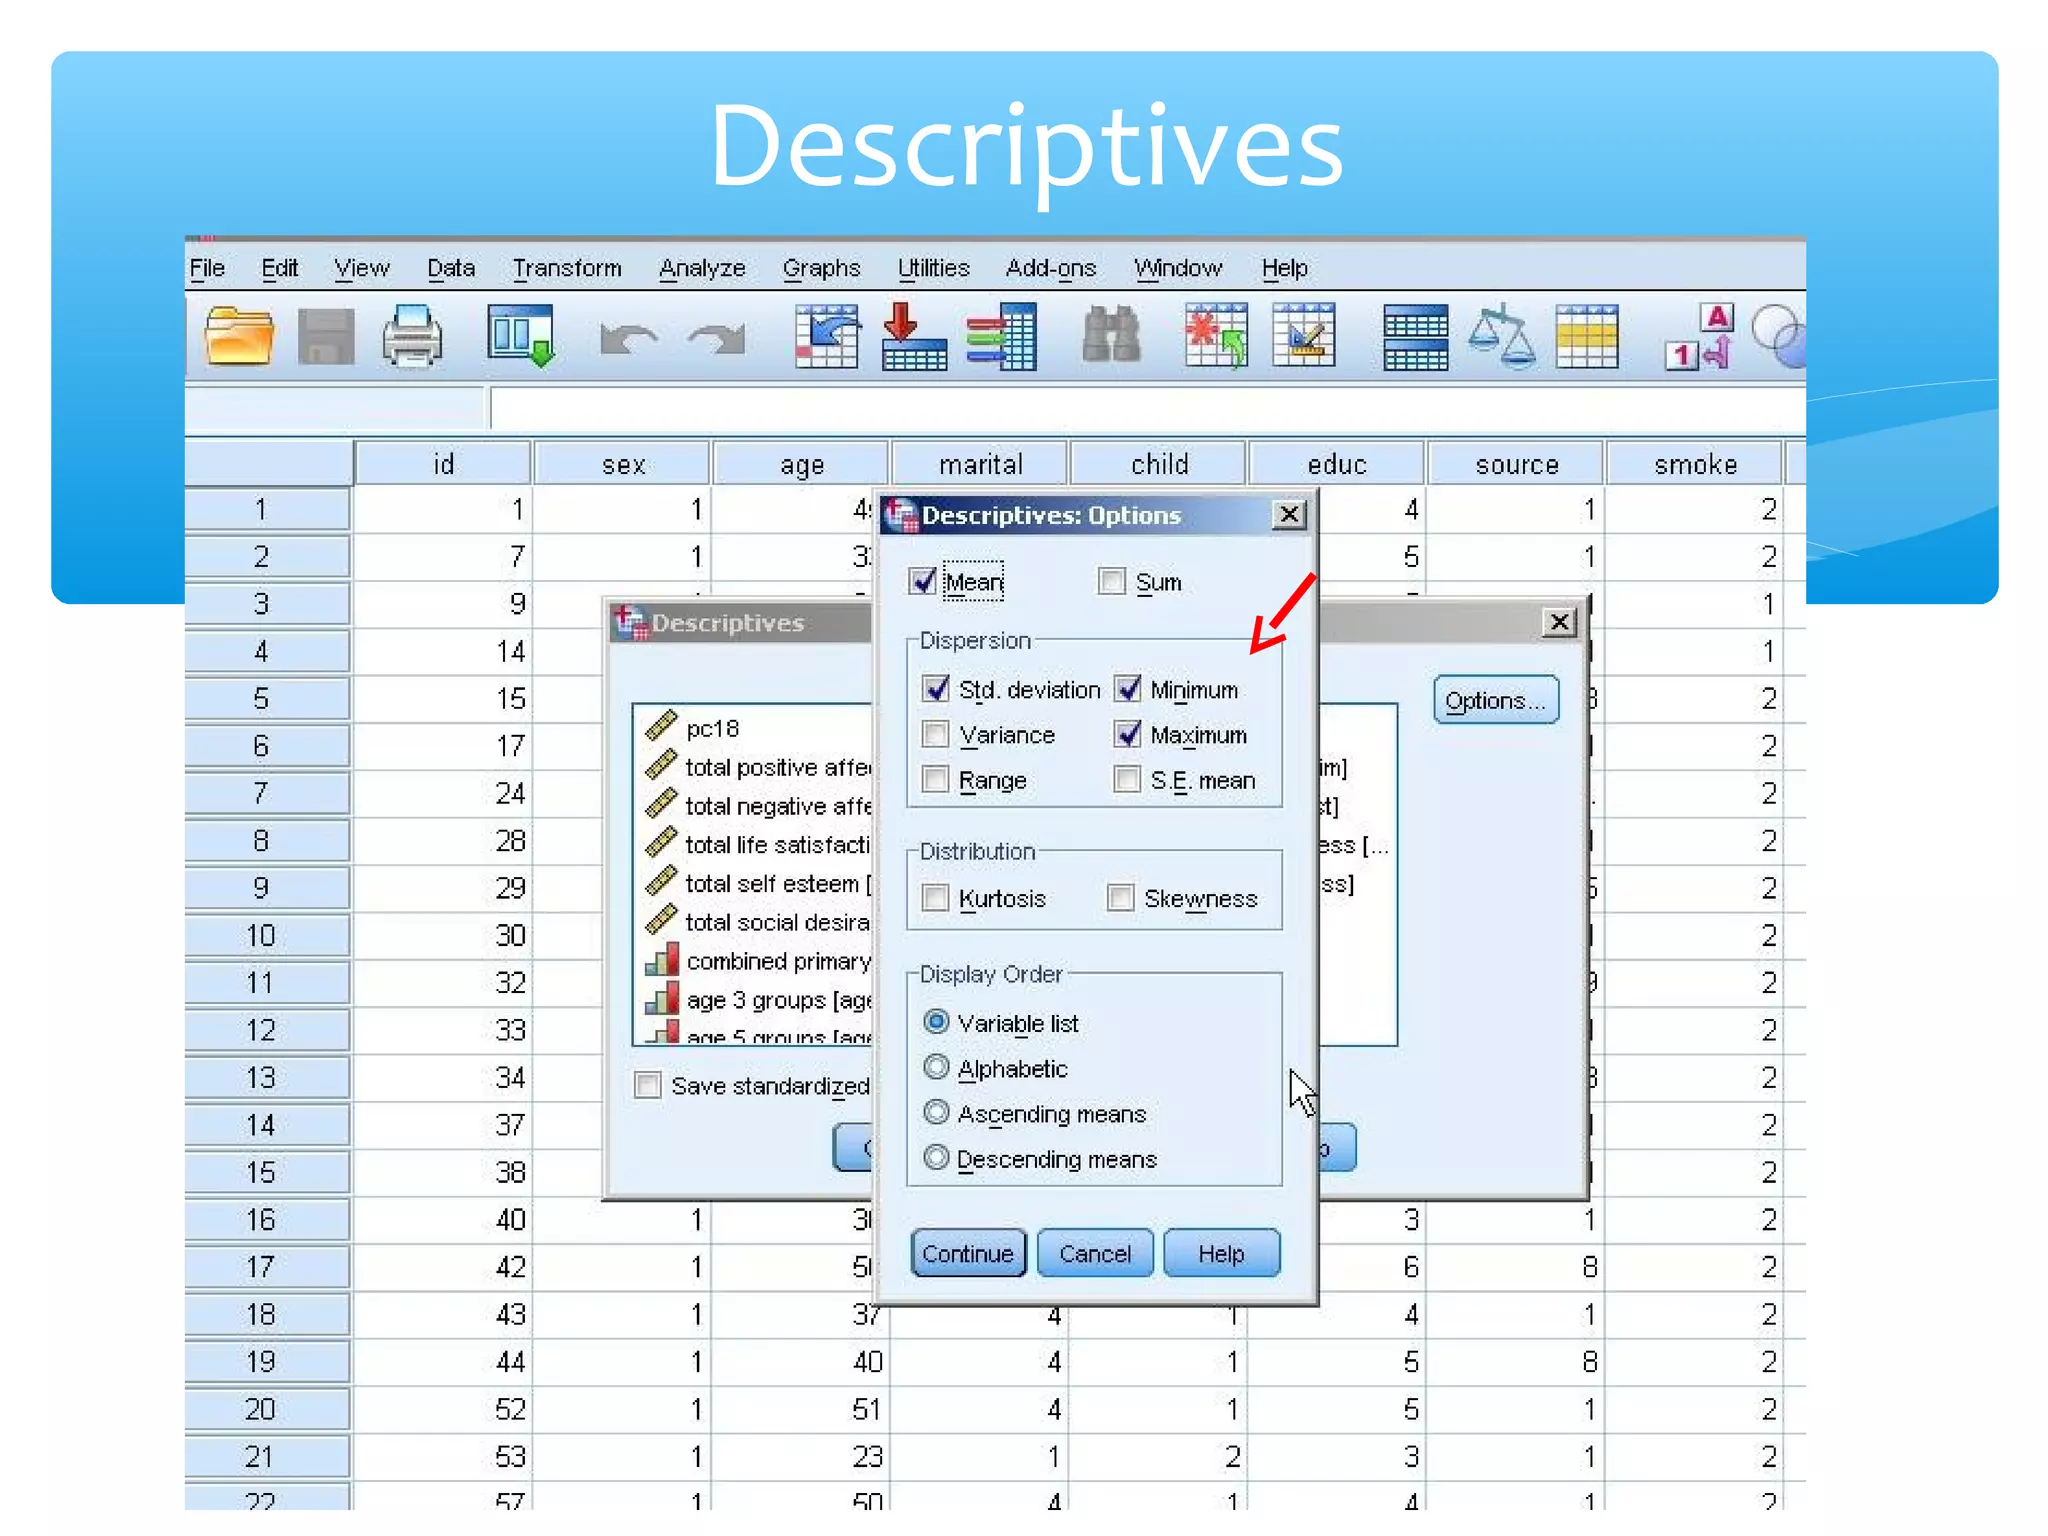Click Help in Options dialog
The image size is (2048, 1536).
tap(1222, 1253)
